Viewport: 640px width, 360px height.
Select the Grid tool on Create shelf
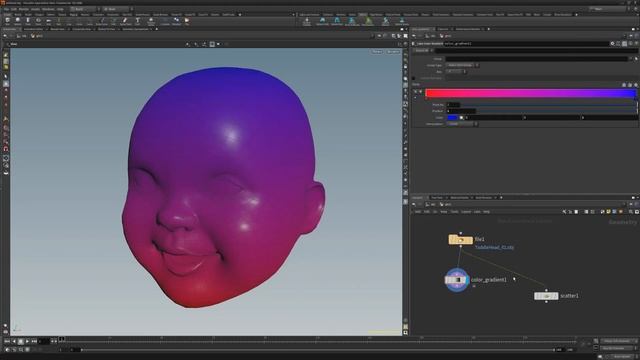click(48, 21)
